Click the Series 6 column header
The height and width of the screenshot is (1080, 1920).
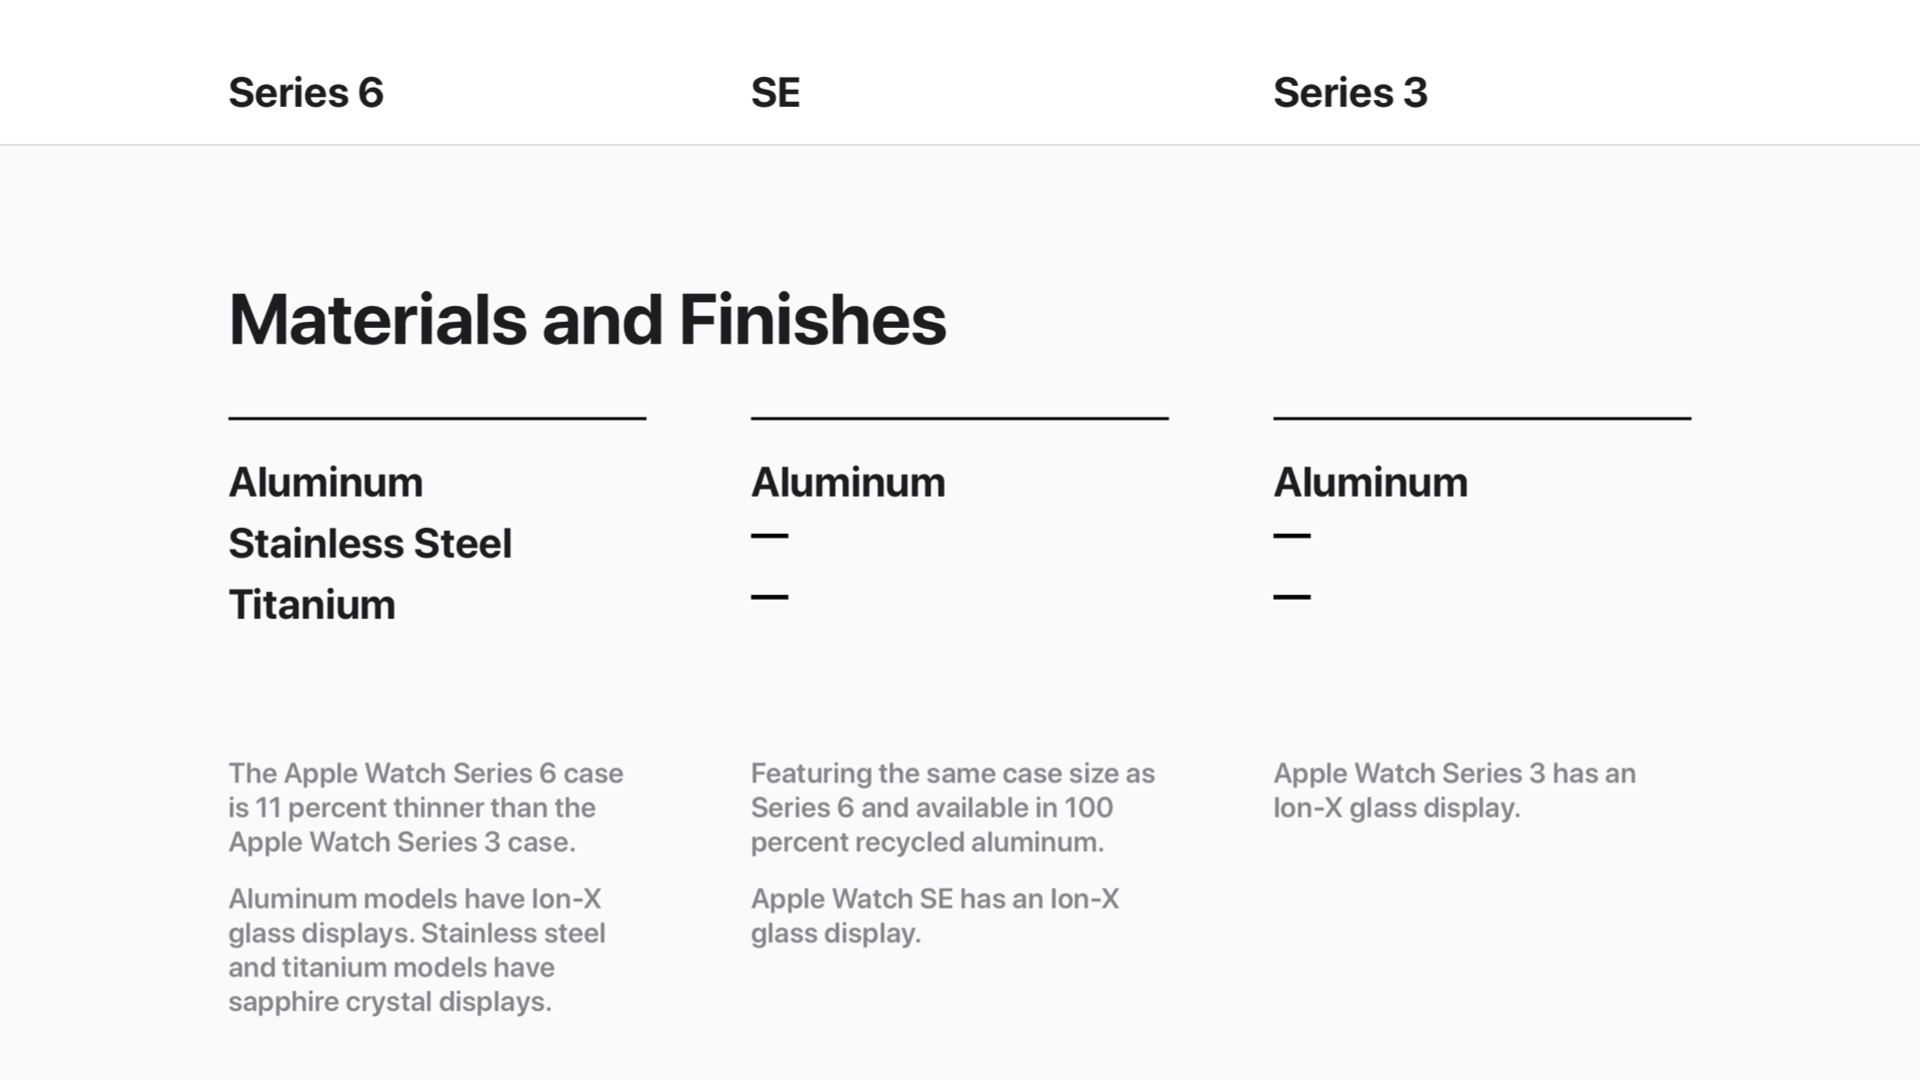[x=305, y=92]
